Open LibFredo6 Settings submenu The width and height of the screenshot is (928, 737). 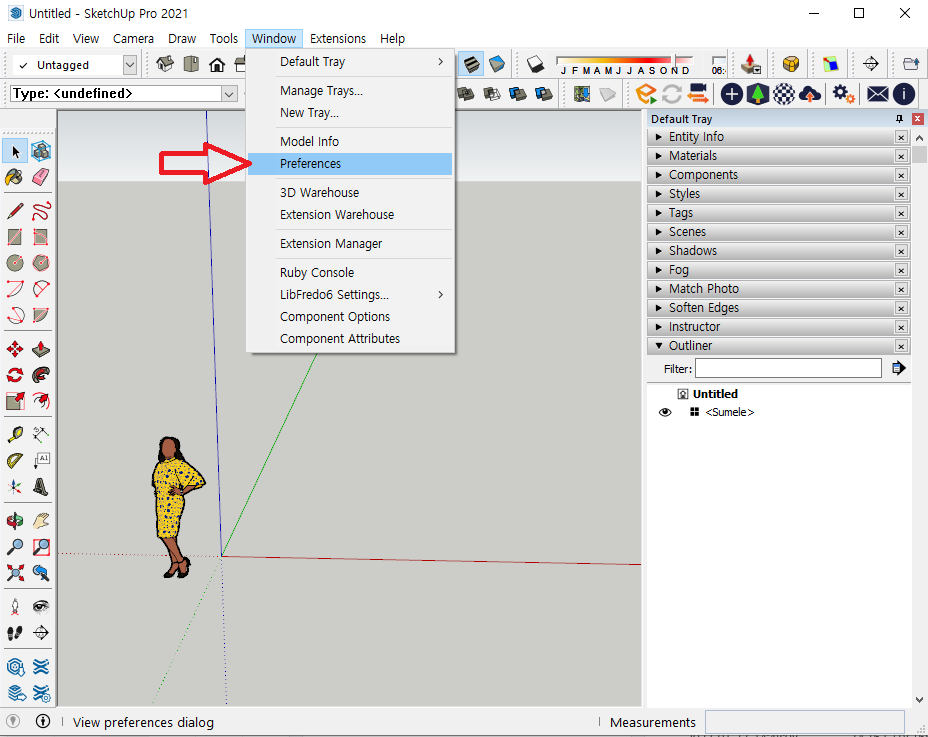click(x=350, y=295)
